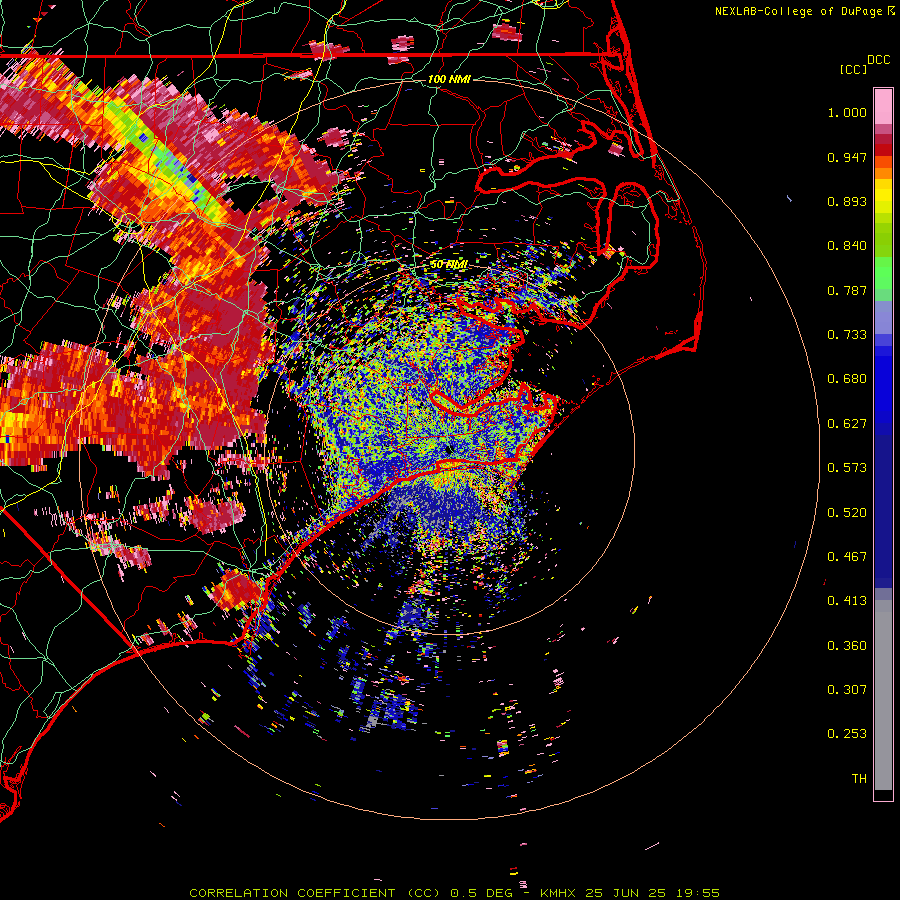Click the 0.627 scale label
This screenshot has height=900, width=900.
847,424
